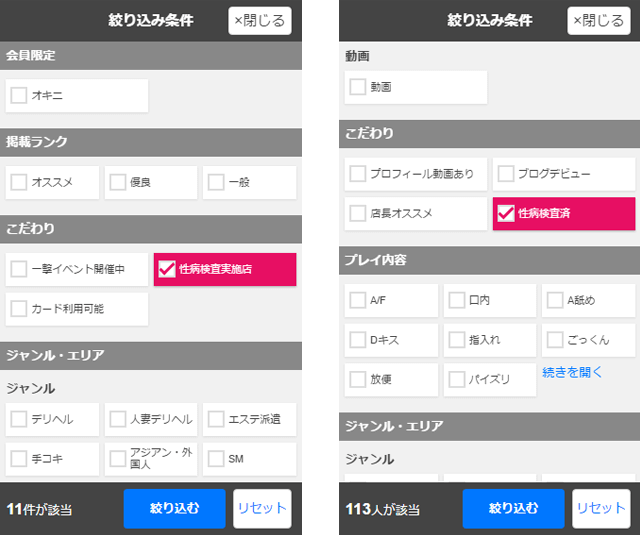
Task: Check 一撃イベント開催中 option
Action: click(19, 269)
